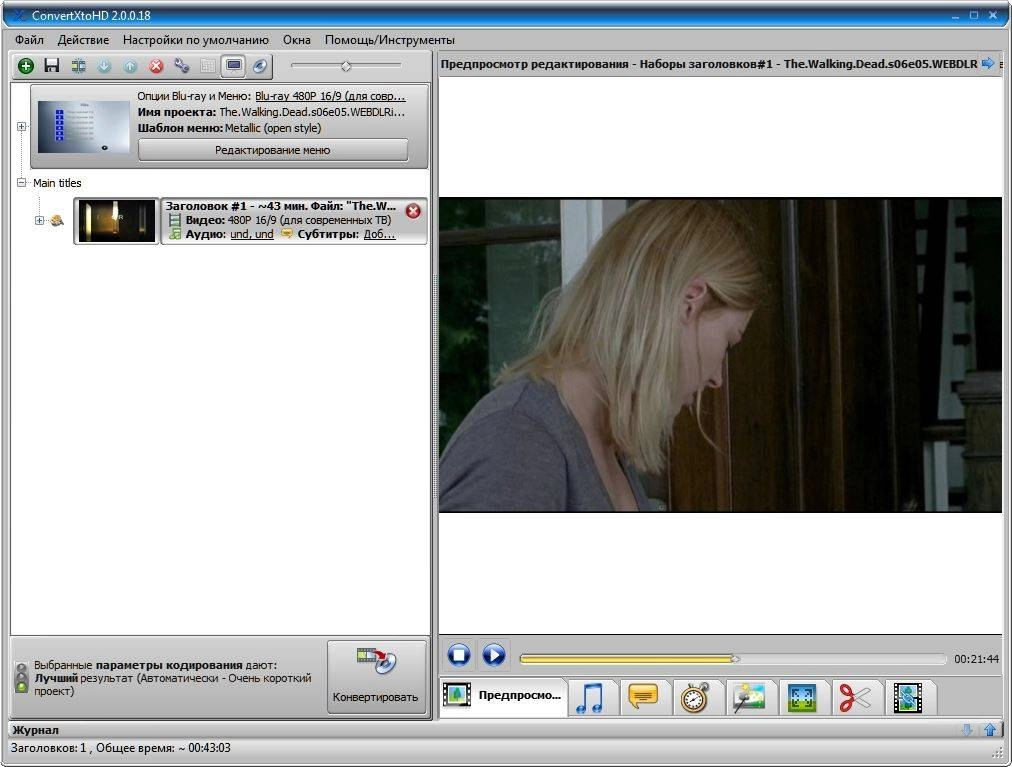Image resolution: width=1012 pixels, height=767 pixels.
Task: Click the chapters icon beside Заголовок #1 thumbnail
Action: pos(57,221)
